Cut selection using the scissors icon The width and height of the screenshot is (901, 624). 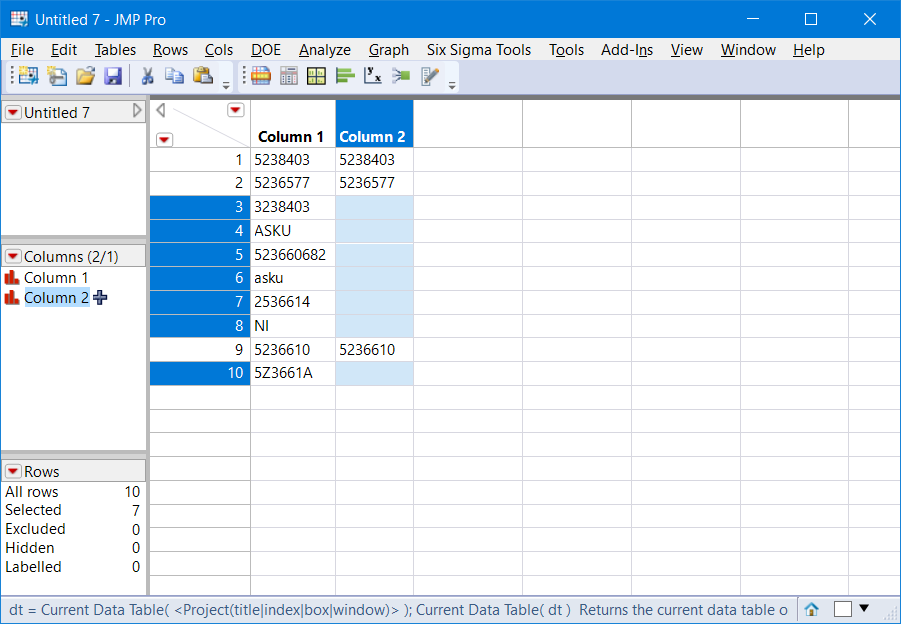coord(146,76)
